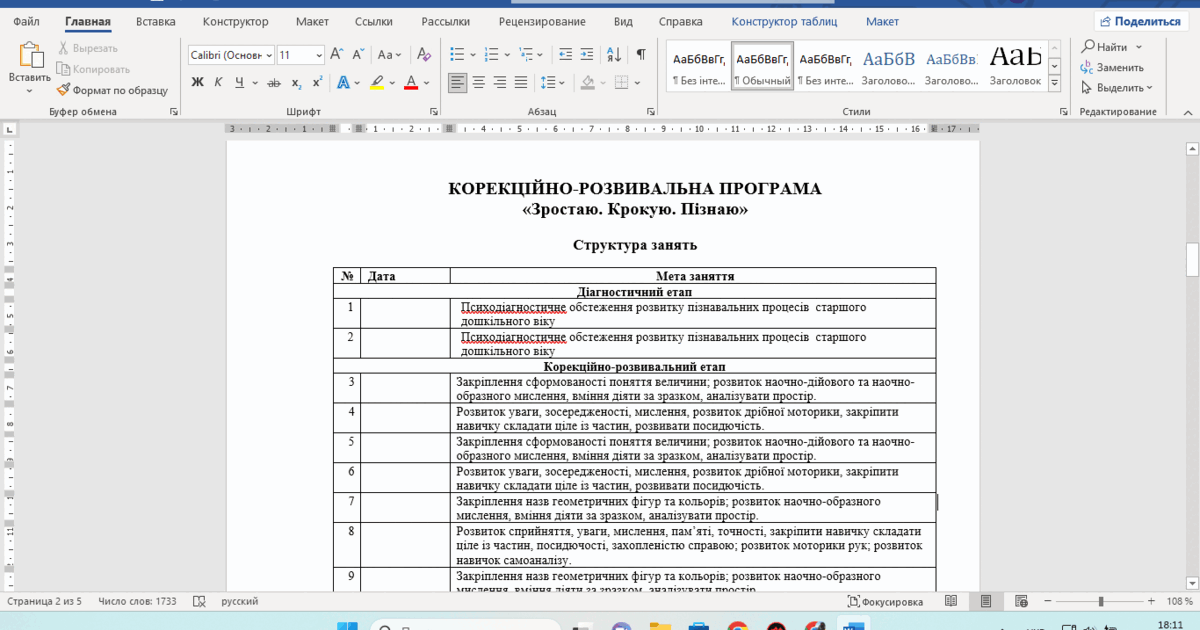This screenshot has width=1200, height=630.
Task: Click the Фокусировка button in status bar
Action: click(x=886, y=601)
